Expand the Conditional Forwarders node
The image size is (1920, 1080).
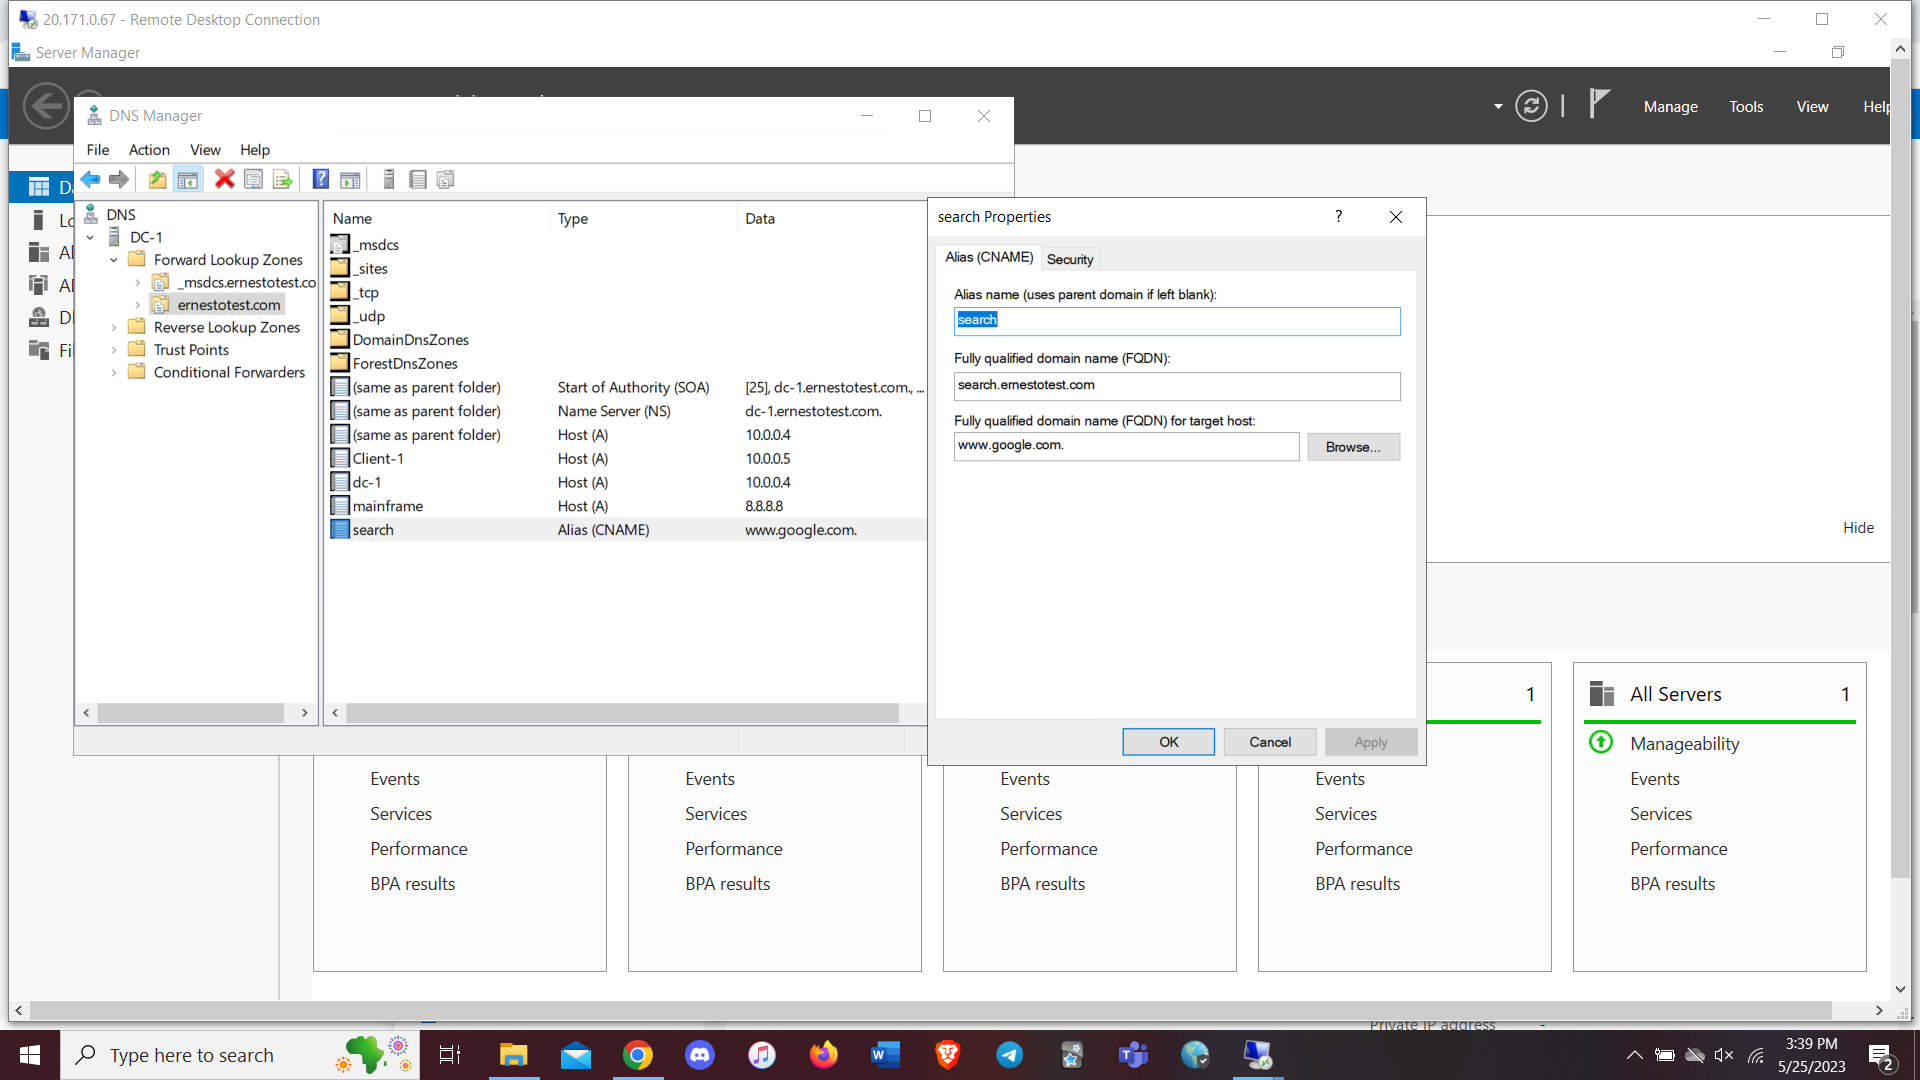pyautogui.click(x=115, y=372)
